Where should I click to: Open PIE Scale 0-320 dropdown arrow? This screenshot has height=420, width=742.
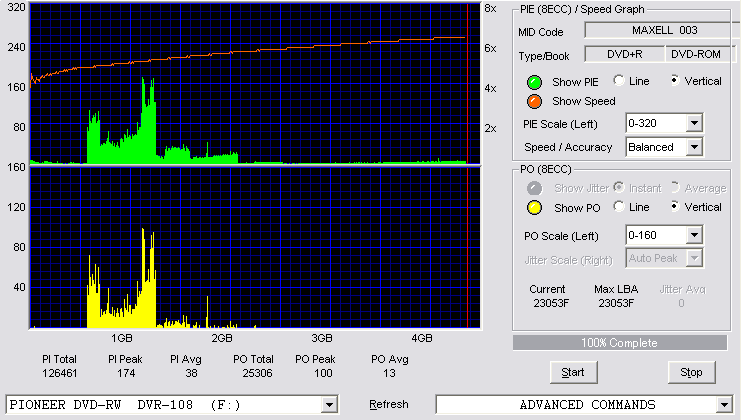coord(694,123)
